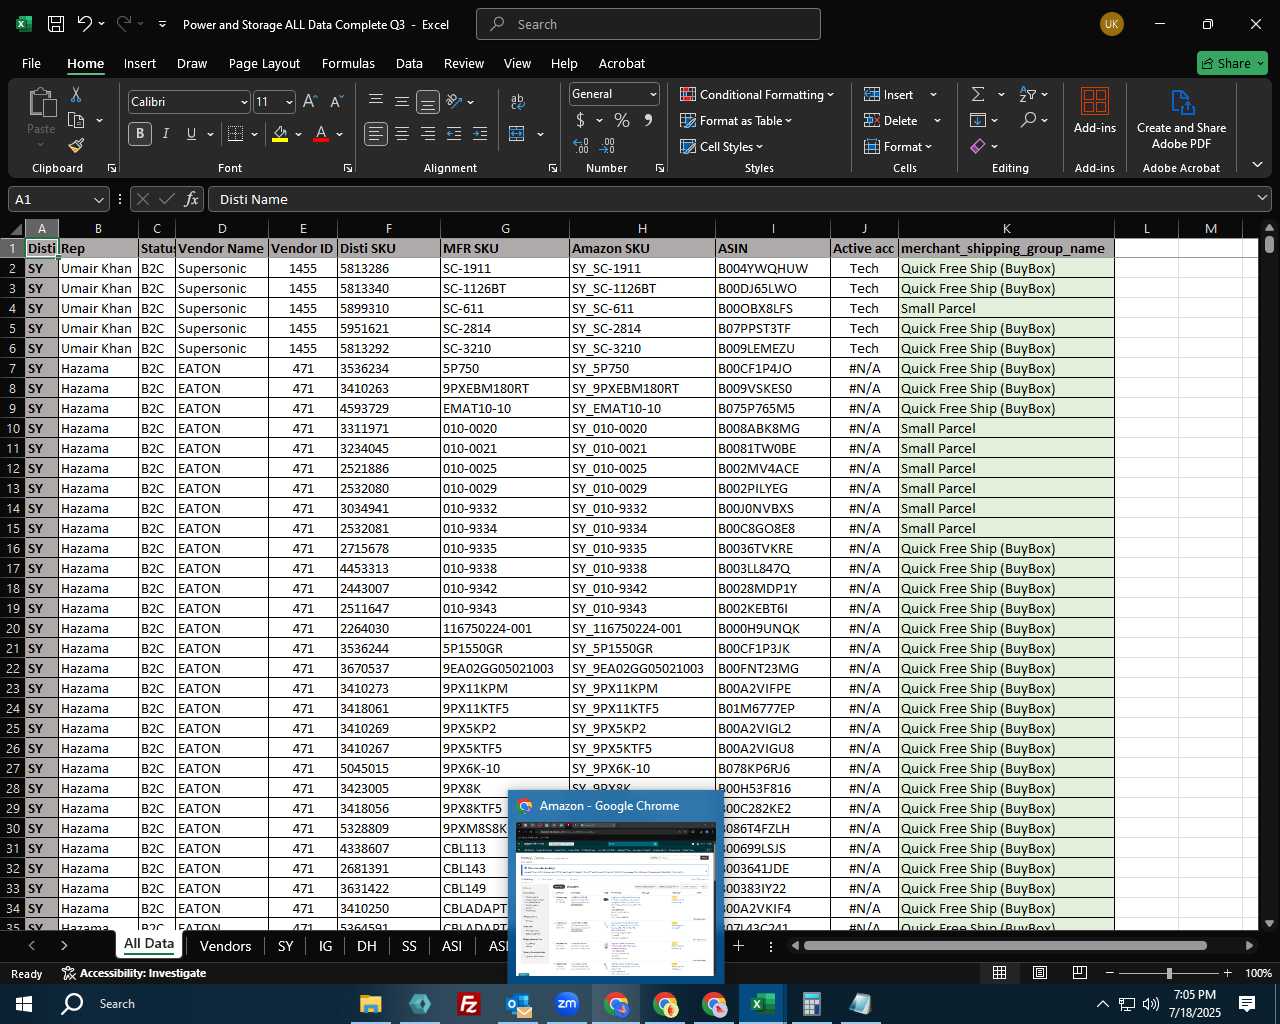Open the DH sheet tab
The image size is (1280, 1024).
pyautogui.click(x=367, y=946)
